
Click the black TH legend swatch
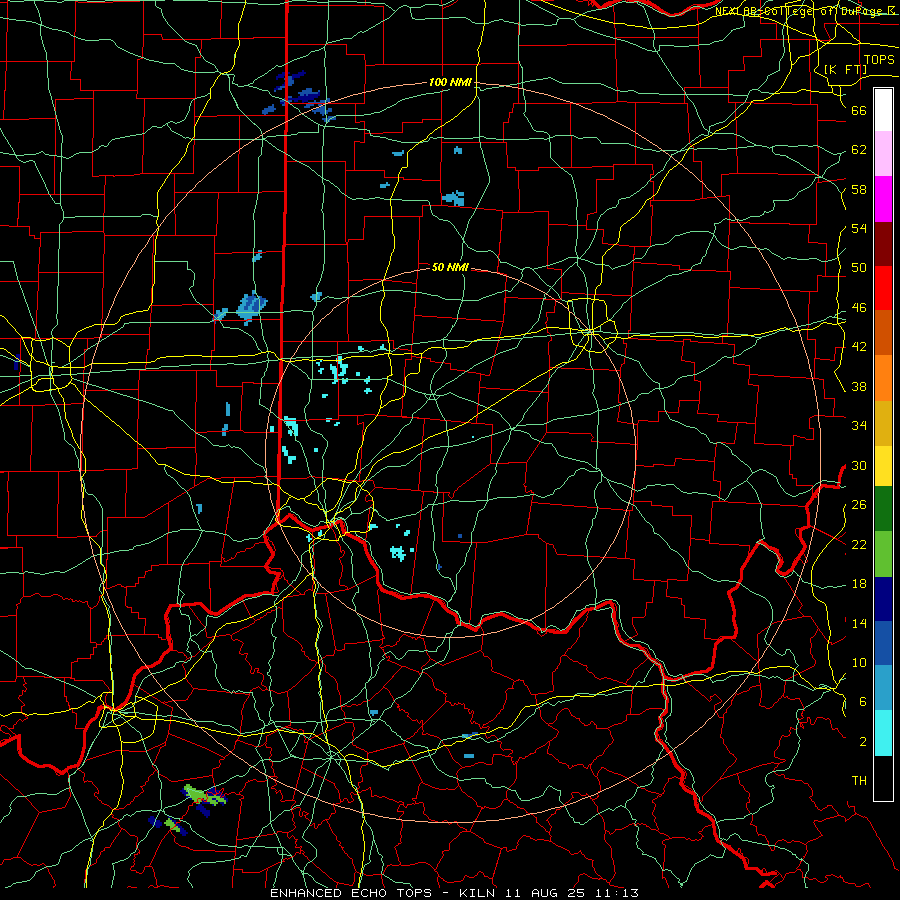point(883,778)
